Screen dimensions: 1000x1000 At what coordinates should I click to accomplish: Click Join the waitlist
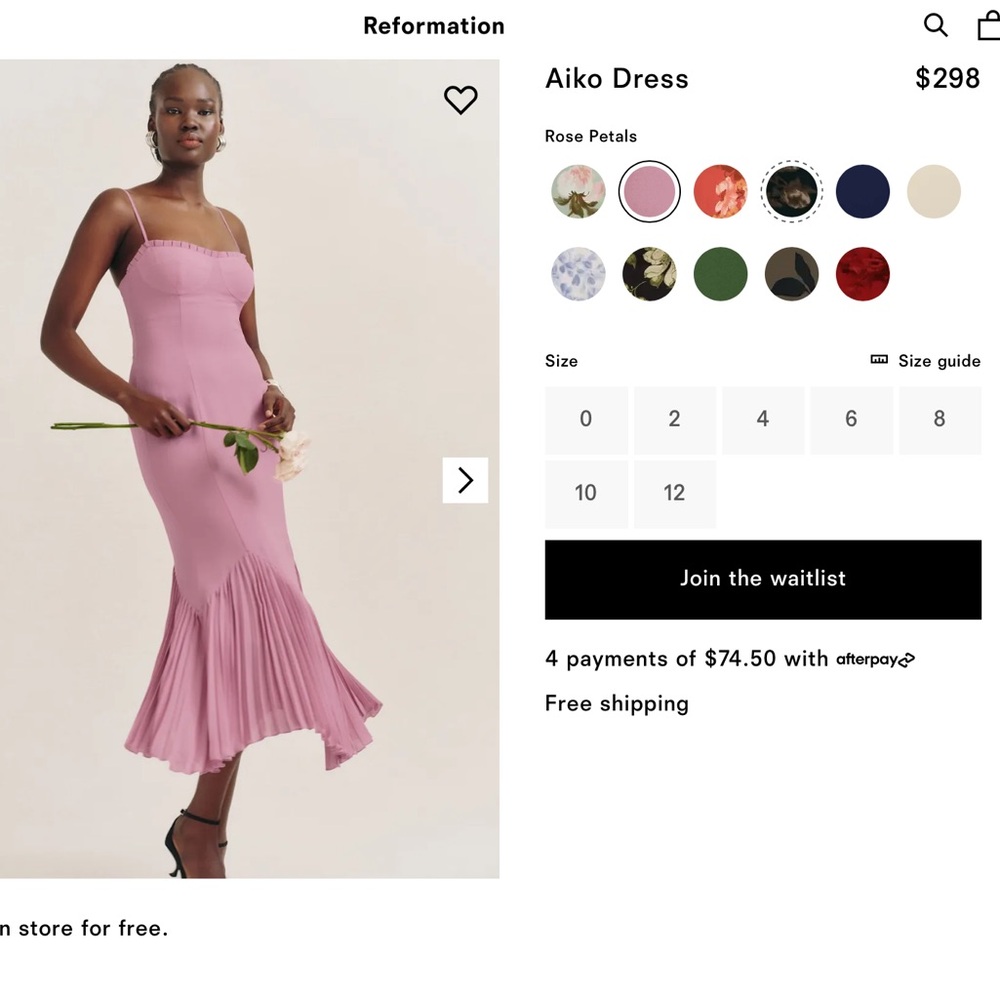pyautogui.click(x=763, y=578)
